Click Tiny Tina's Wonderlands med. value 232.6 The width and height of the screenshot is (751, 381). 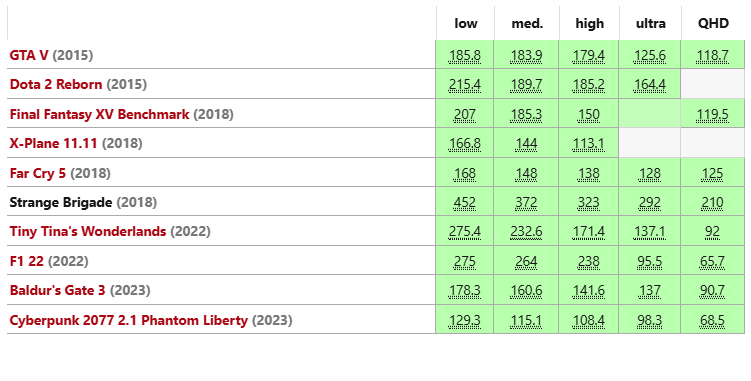pyautogui.click(x=526, y=232)
